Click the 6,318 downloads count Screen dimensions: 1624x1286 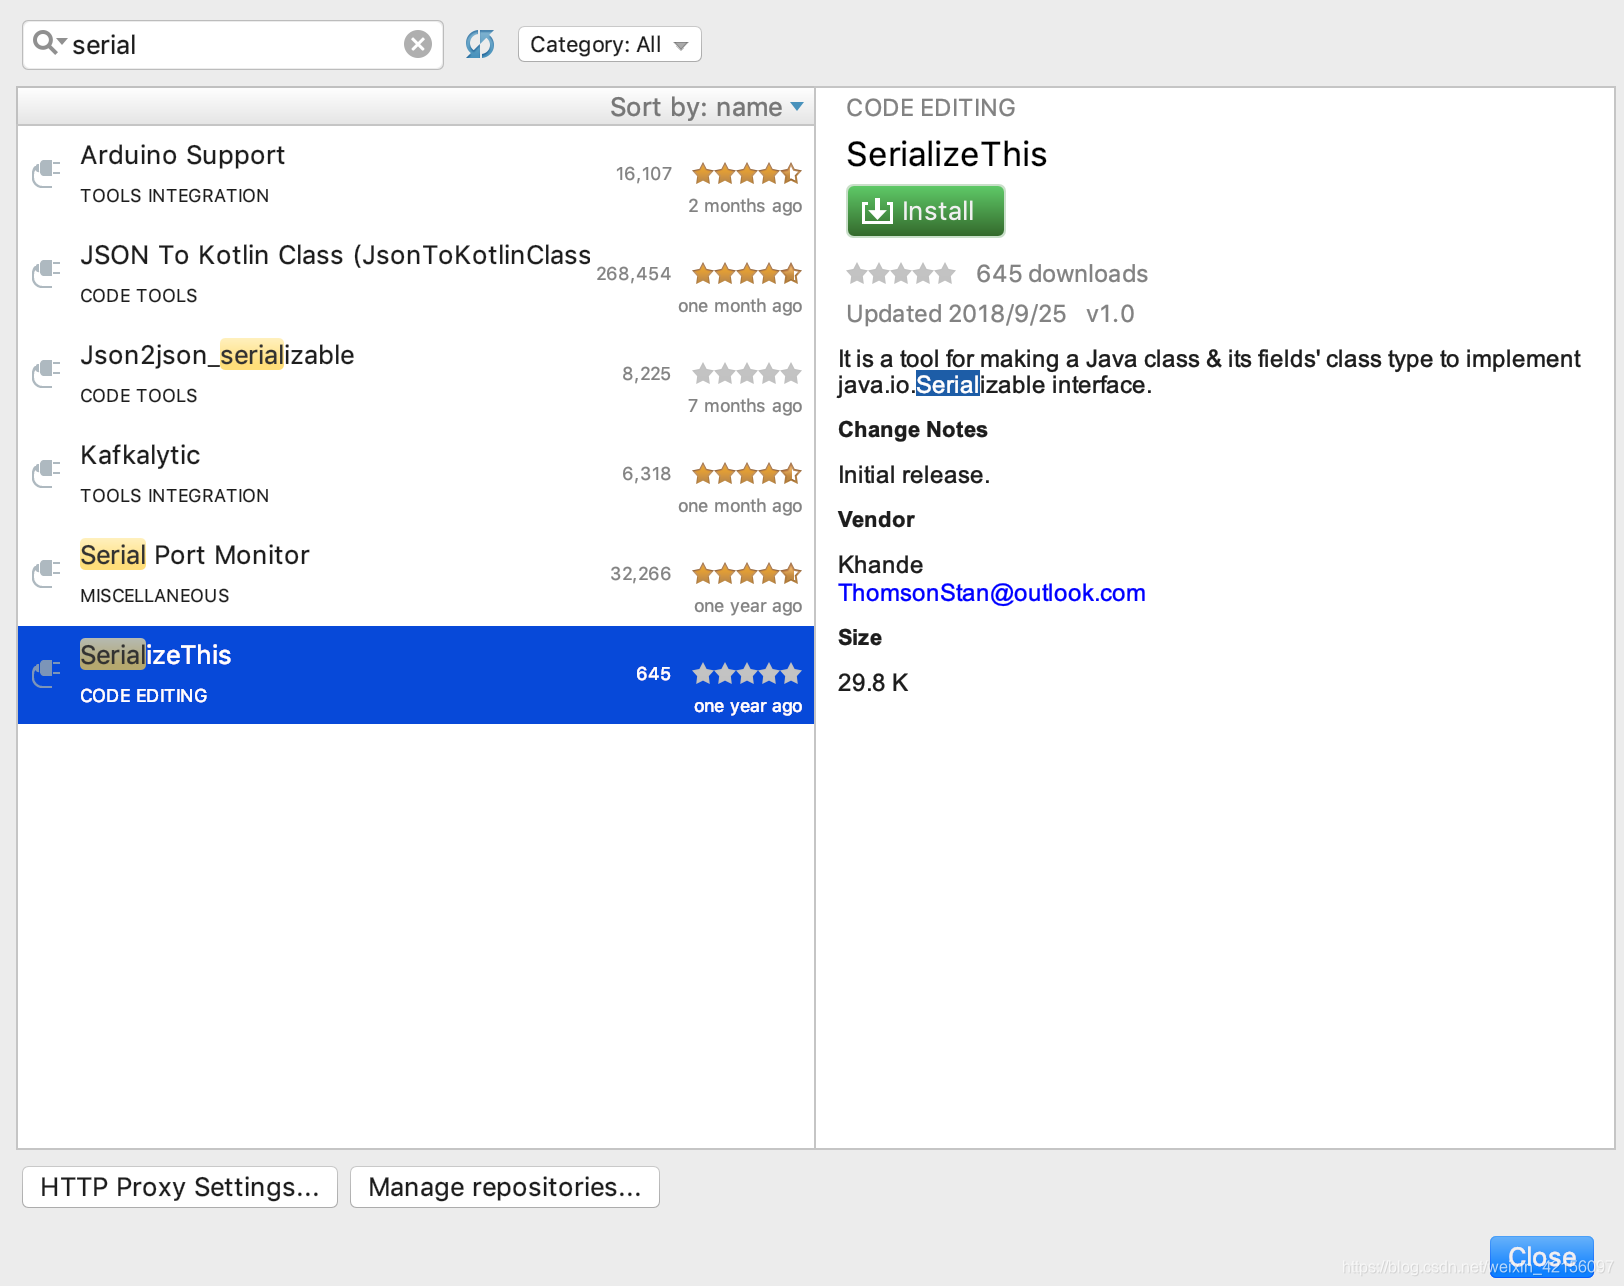coord(647,474)
